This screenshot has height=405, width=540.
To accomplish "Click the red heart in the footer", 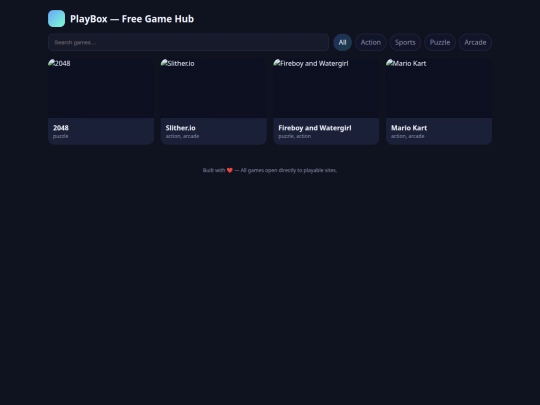I will pyautogui.click(x=230, y=170).
